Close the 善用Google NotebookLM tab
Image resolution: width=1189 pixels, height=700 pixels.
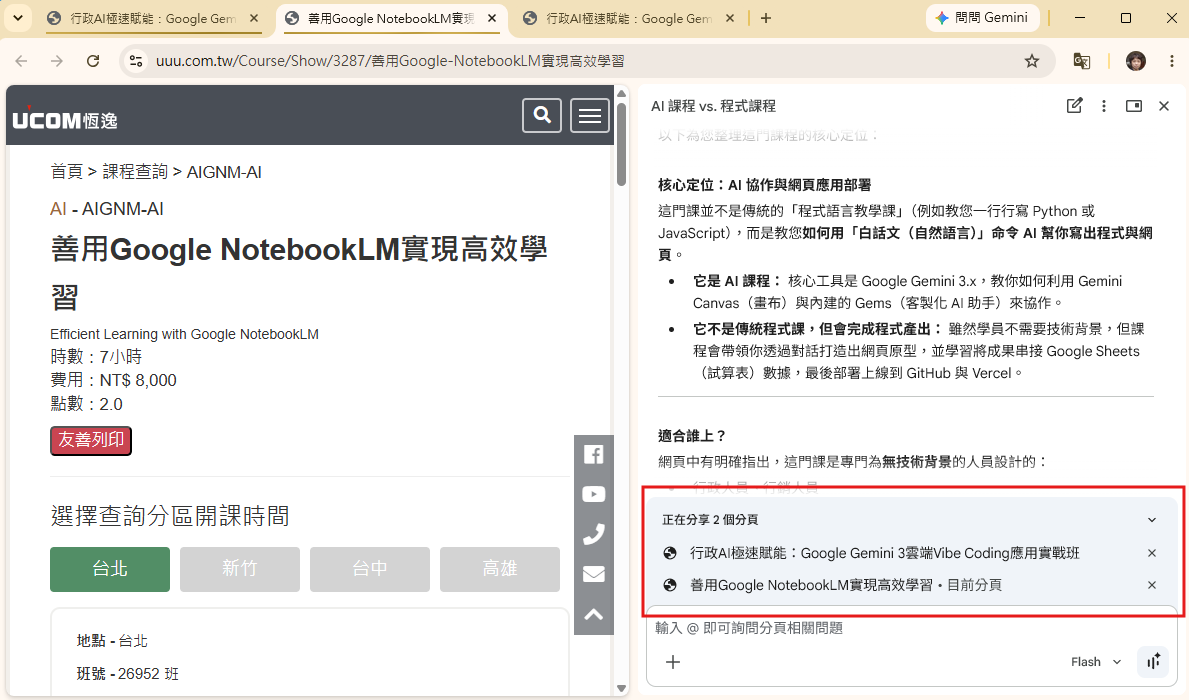pos(491,18)
